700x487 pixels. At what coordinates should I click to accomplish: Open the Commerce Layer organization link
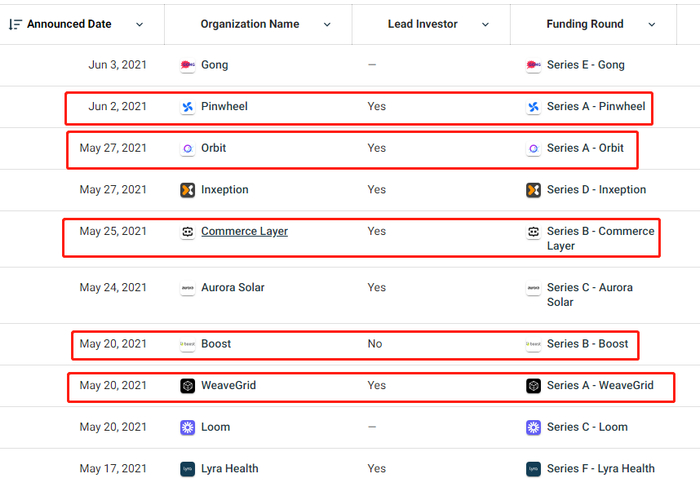point(244,232)
